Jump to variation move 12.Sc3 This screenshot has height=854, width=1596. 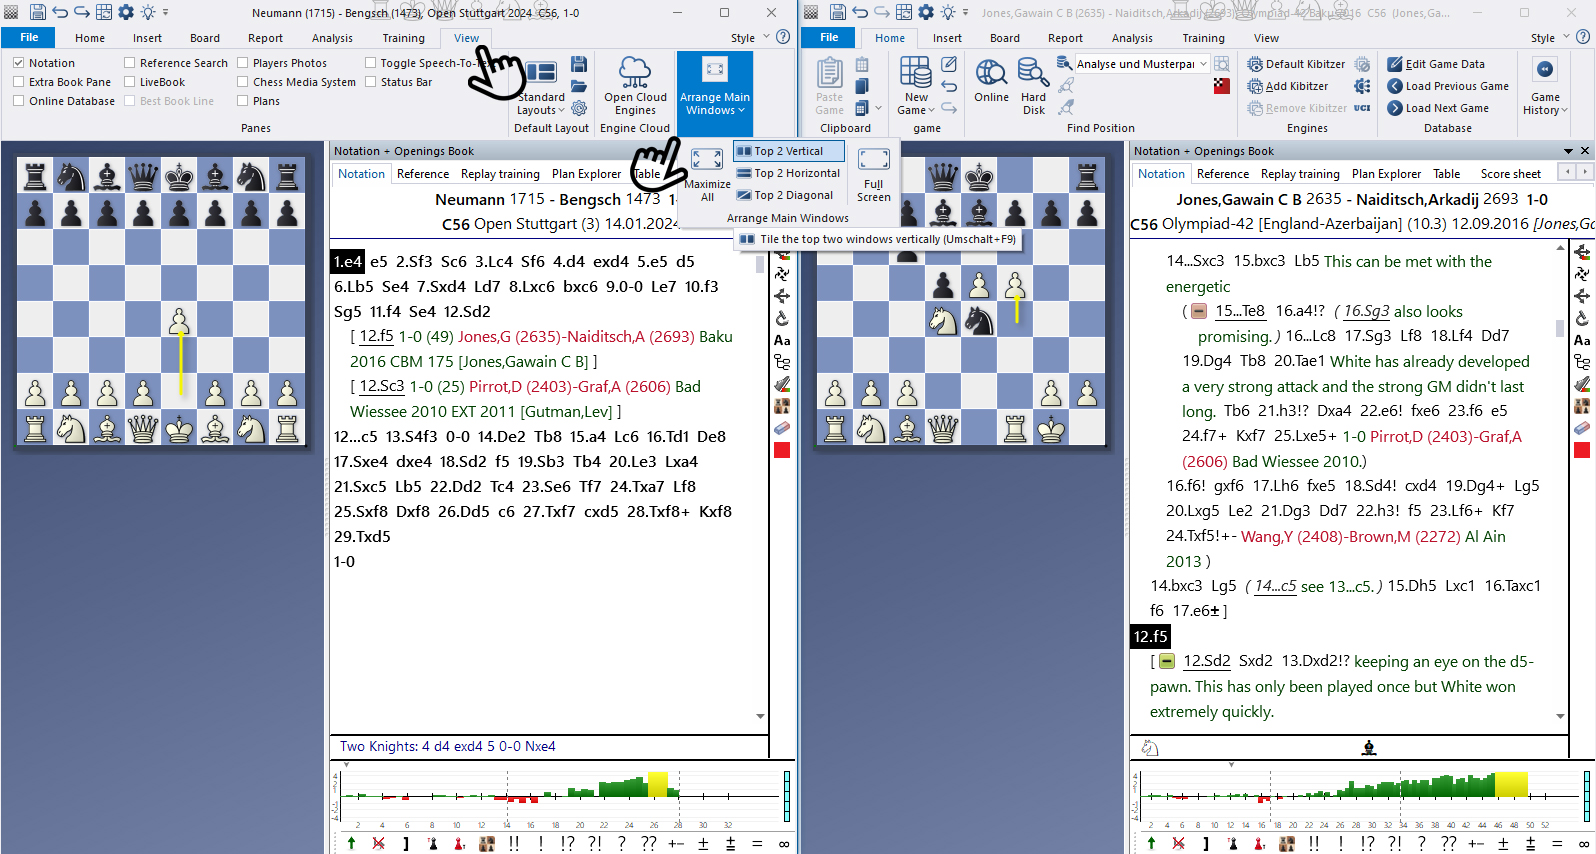tap(381, 386)
